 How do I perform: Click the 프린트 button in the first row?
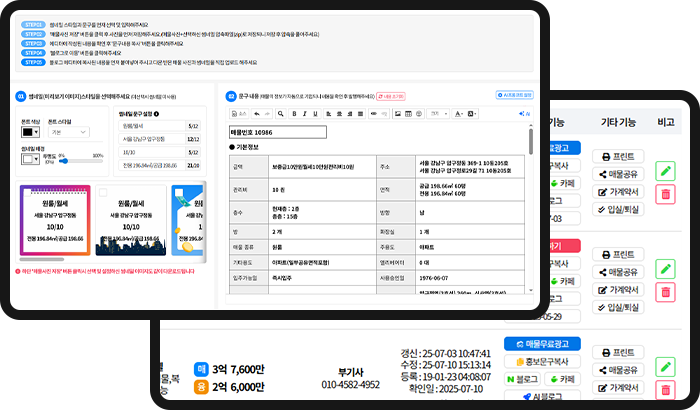(618, 157)
